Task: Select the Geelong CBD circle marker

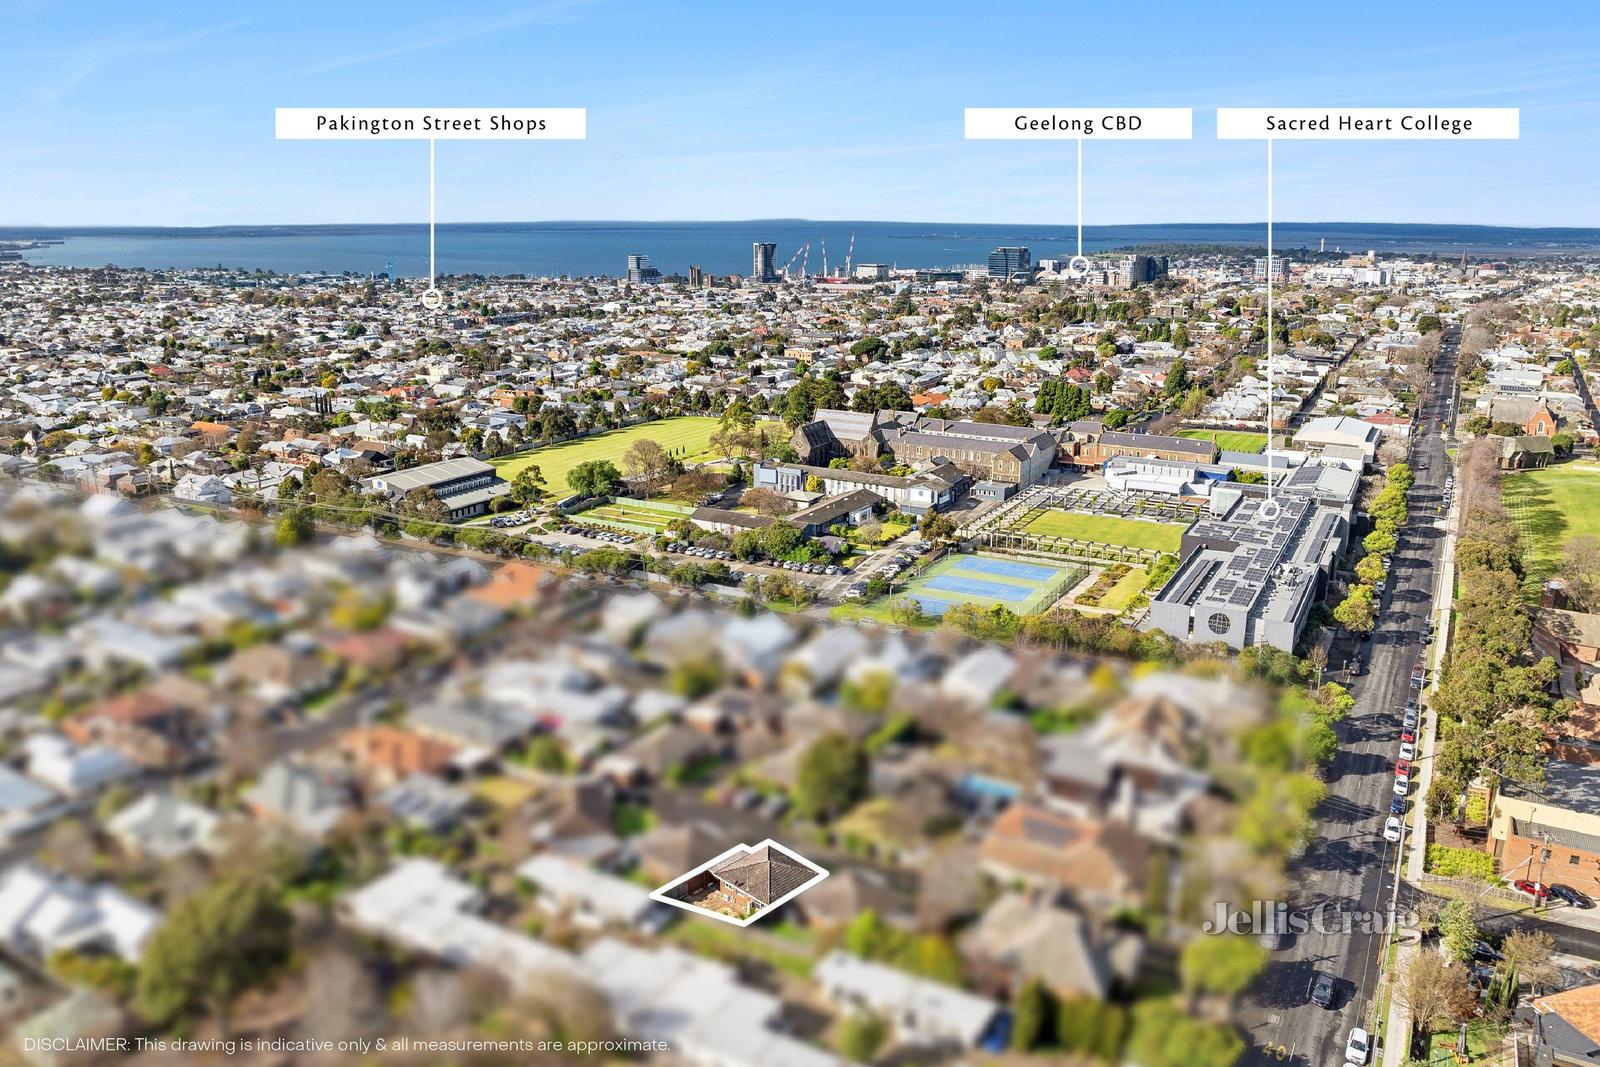Action: [1079, 266]
